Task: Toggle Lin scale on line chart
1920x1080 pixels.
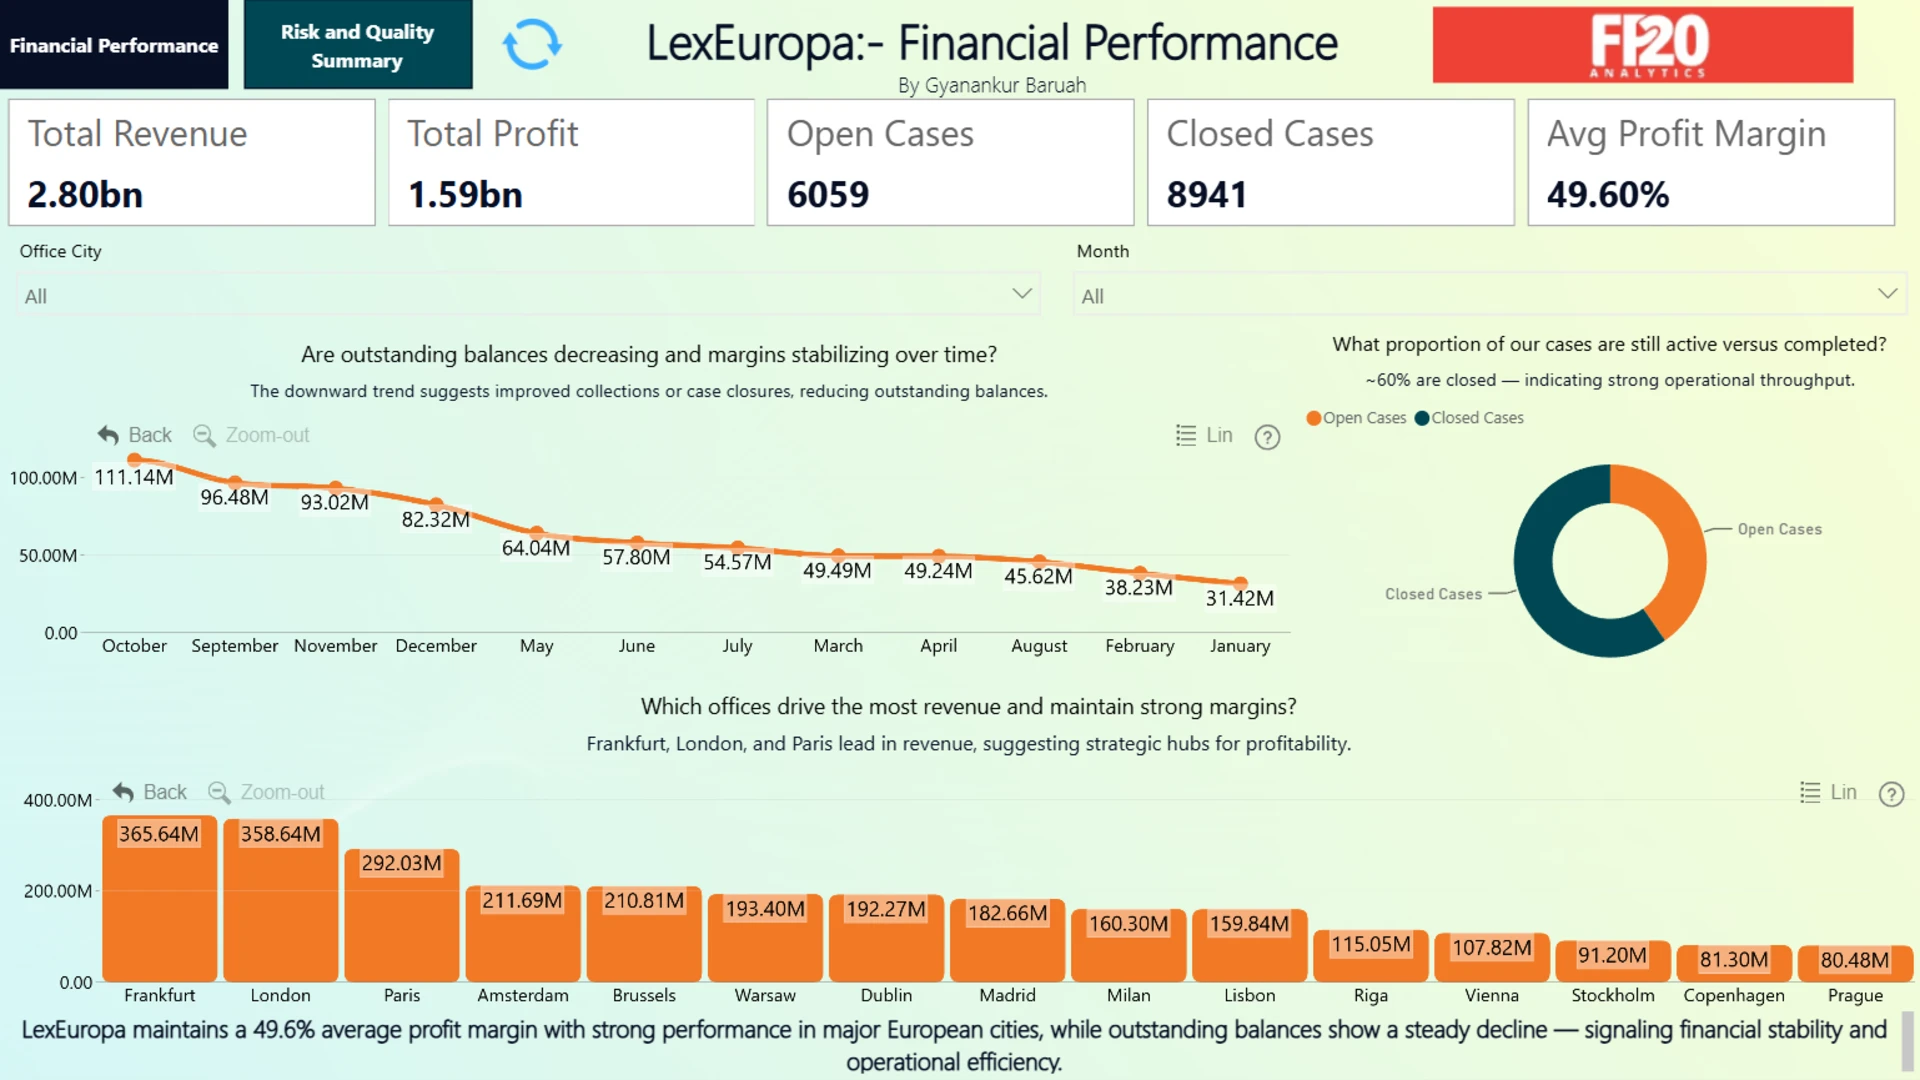Action: click(1204, 435)
